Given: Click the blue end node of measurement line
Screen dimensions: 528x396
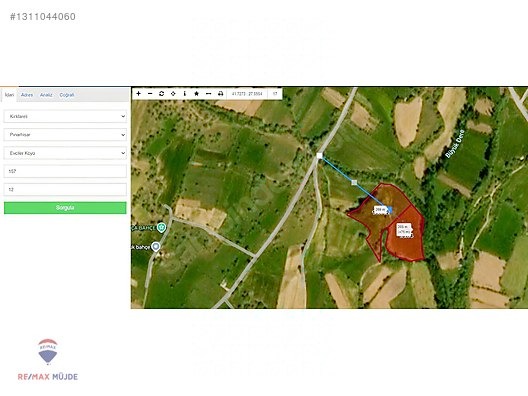Looking at the screenshot, I should tap(390, 210).
